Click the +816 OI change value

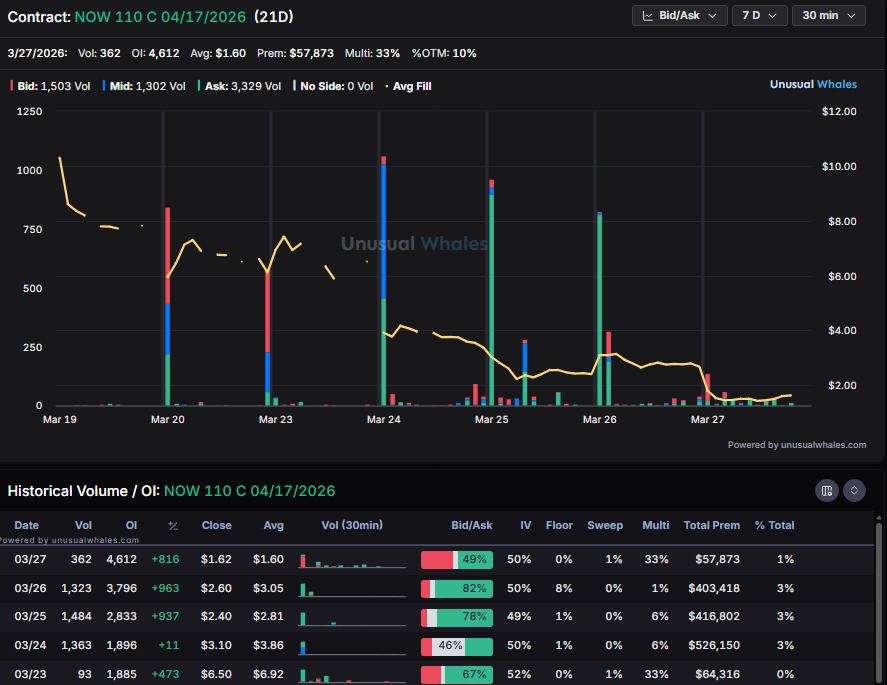(165, 559)
